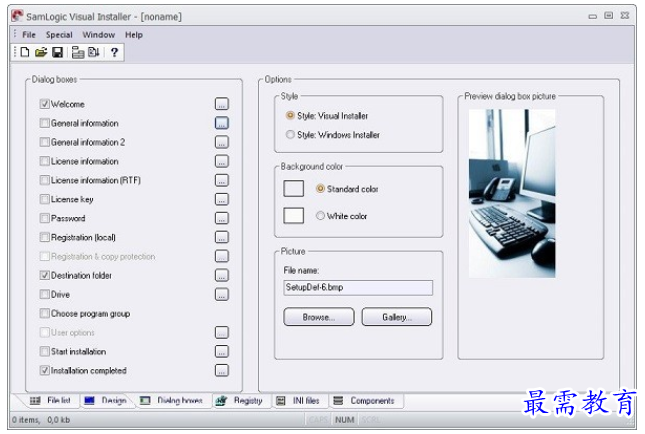Select the Standard color radio button

320,189
